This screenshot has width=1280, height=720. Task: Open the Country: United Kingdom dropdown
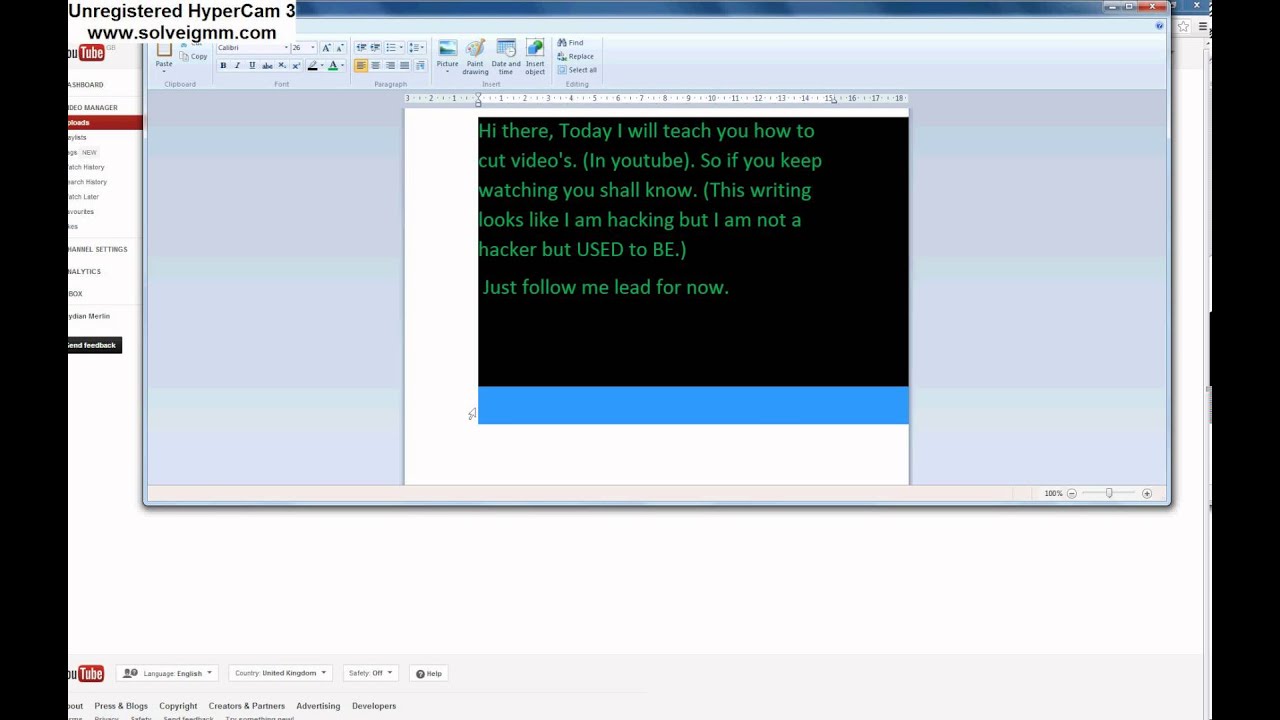pos(280,673)
